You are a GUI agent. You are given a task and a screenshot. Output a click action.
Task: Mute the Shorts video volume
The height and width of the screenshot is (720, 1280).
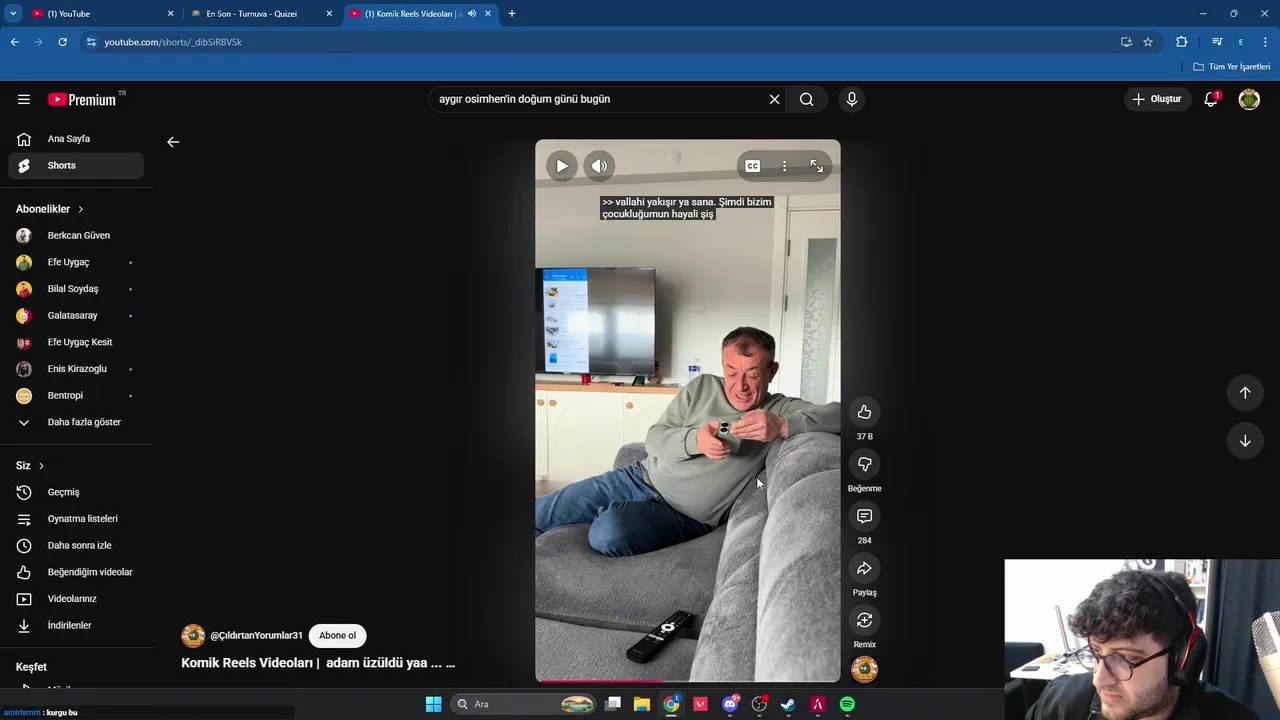tap(599, 166)
